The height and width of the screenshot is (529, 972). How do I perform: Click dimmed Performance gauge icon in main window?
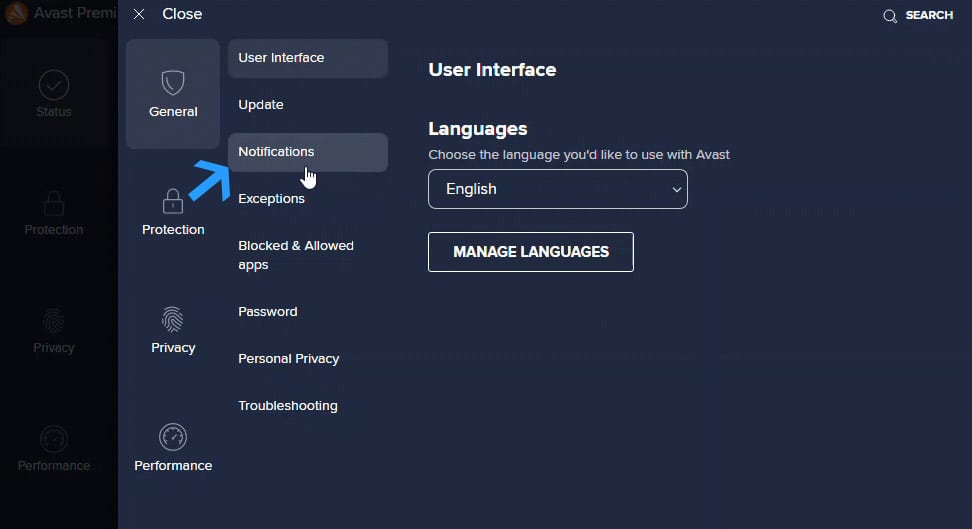click(54, 439)
